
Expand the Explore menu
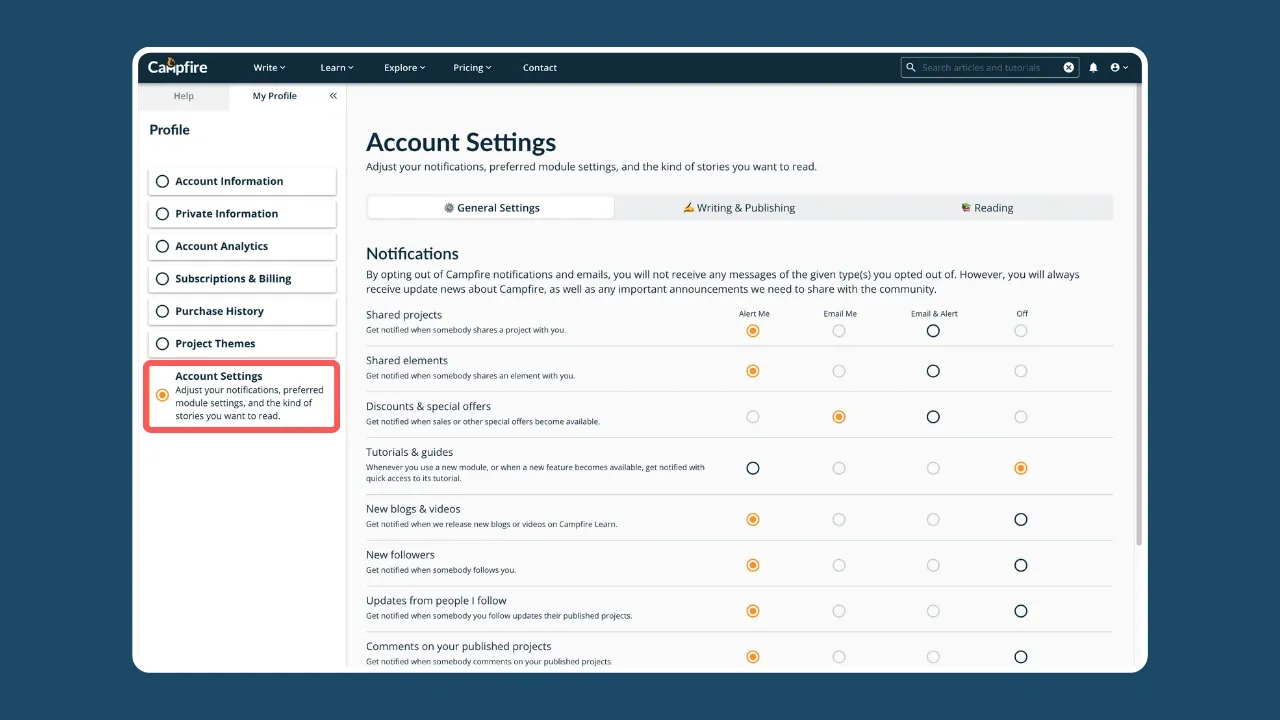[404, 67]
